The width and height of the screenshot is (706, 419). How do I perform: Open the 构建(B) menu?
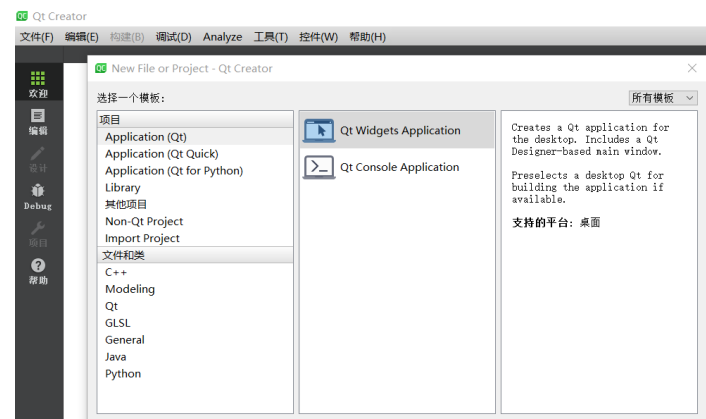pos(127,37)
